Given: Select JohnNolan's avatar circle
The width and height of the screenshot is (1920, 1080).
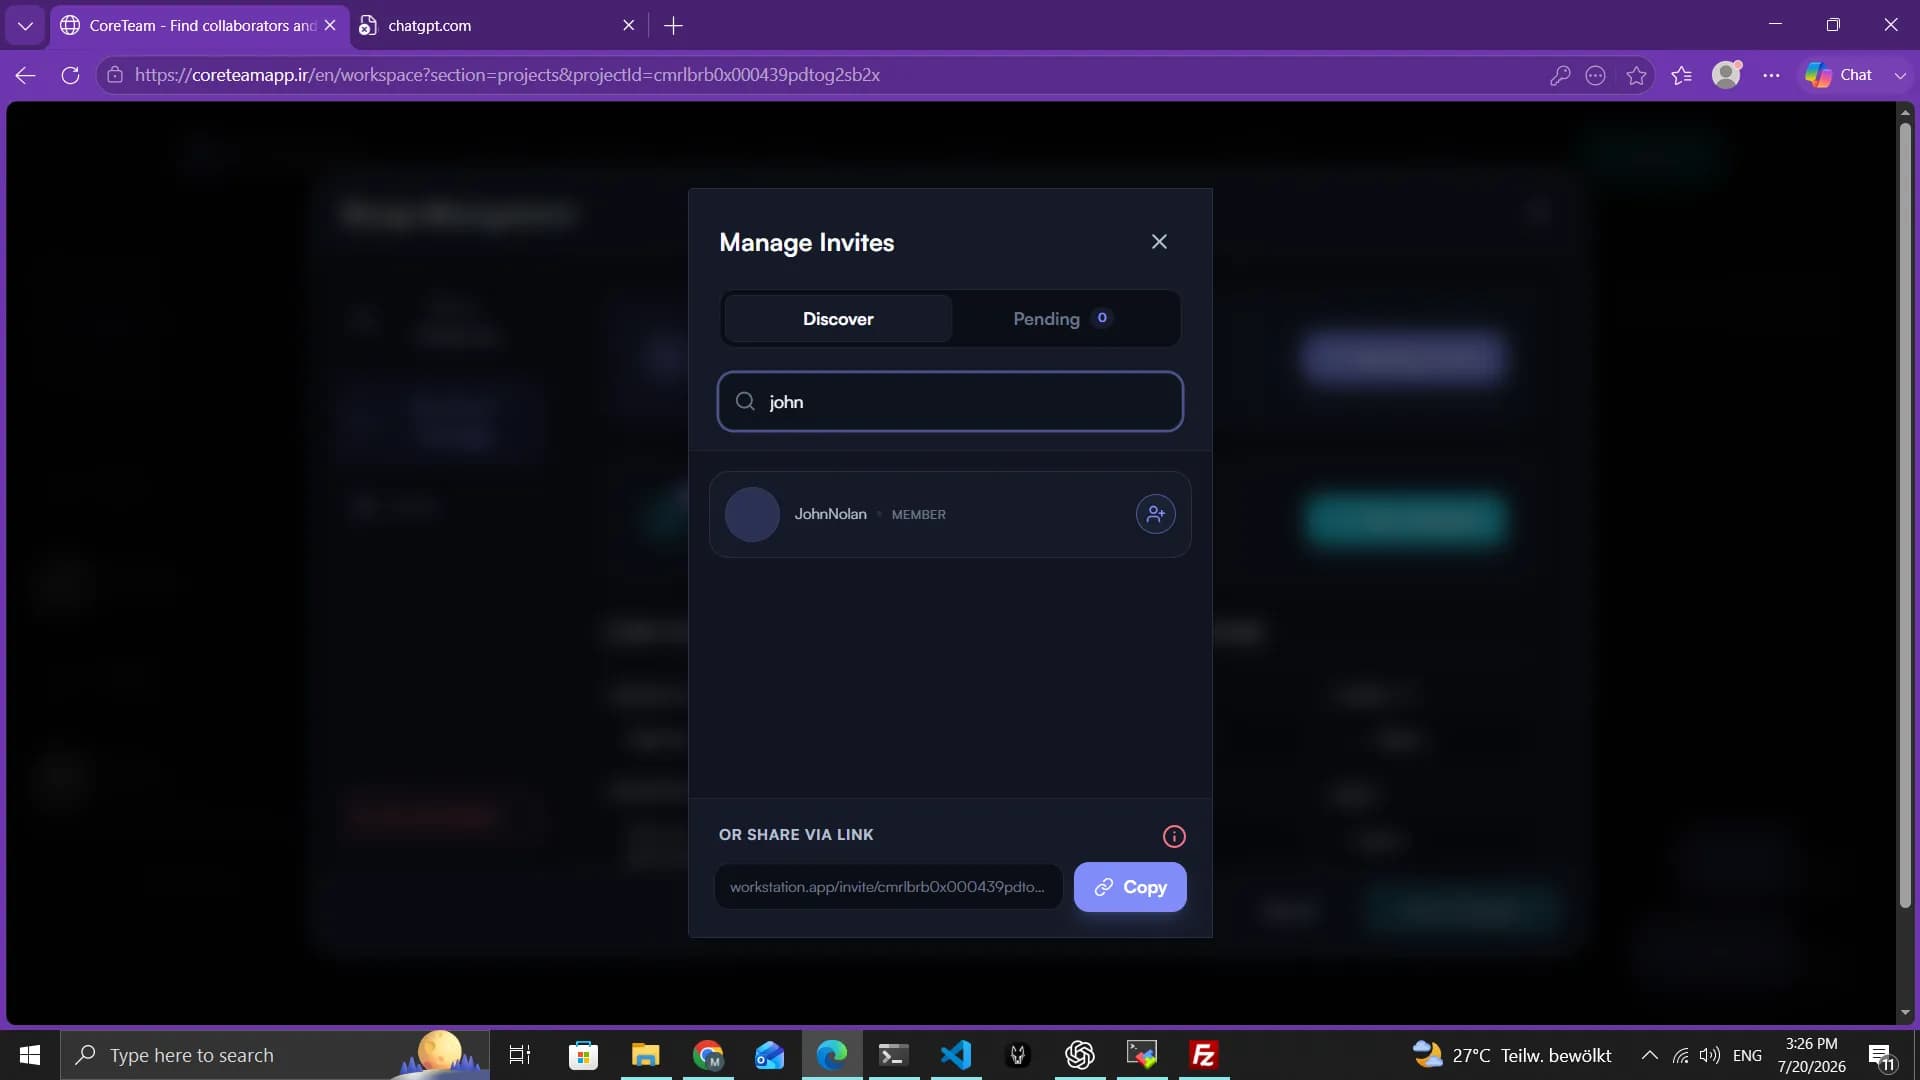Looking at the screenshot, I should [x=752, y=514].
